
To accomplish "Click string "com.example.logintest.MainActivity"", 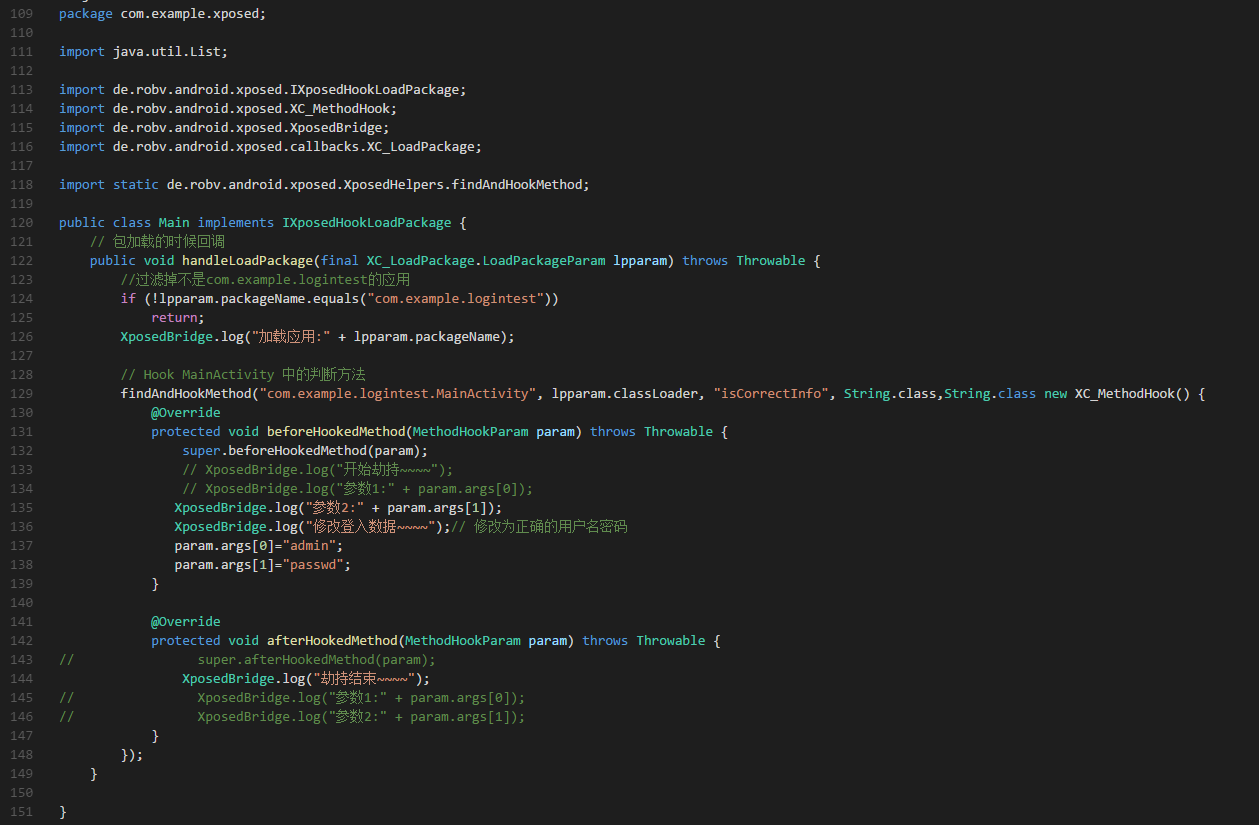I will pos(398,394).
